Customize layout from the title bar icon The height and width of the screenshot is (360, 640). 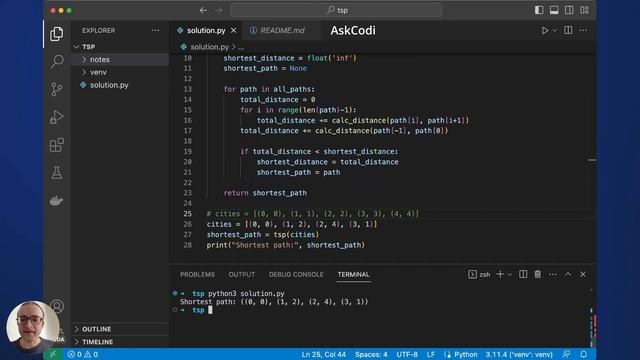point(584,10)
